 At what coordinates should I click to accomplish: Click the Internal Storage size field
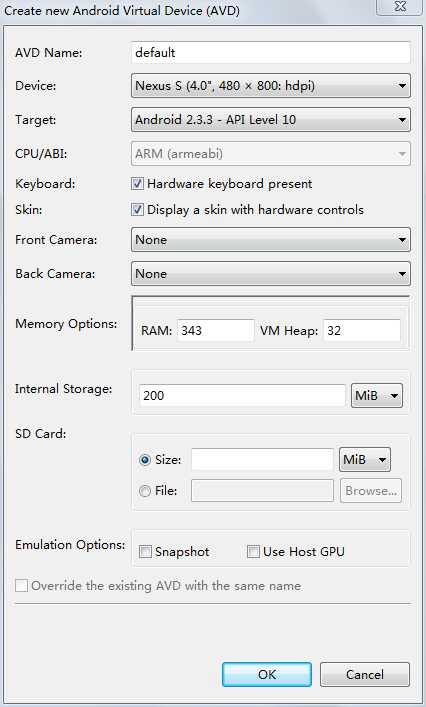click(243, 395)
